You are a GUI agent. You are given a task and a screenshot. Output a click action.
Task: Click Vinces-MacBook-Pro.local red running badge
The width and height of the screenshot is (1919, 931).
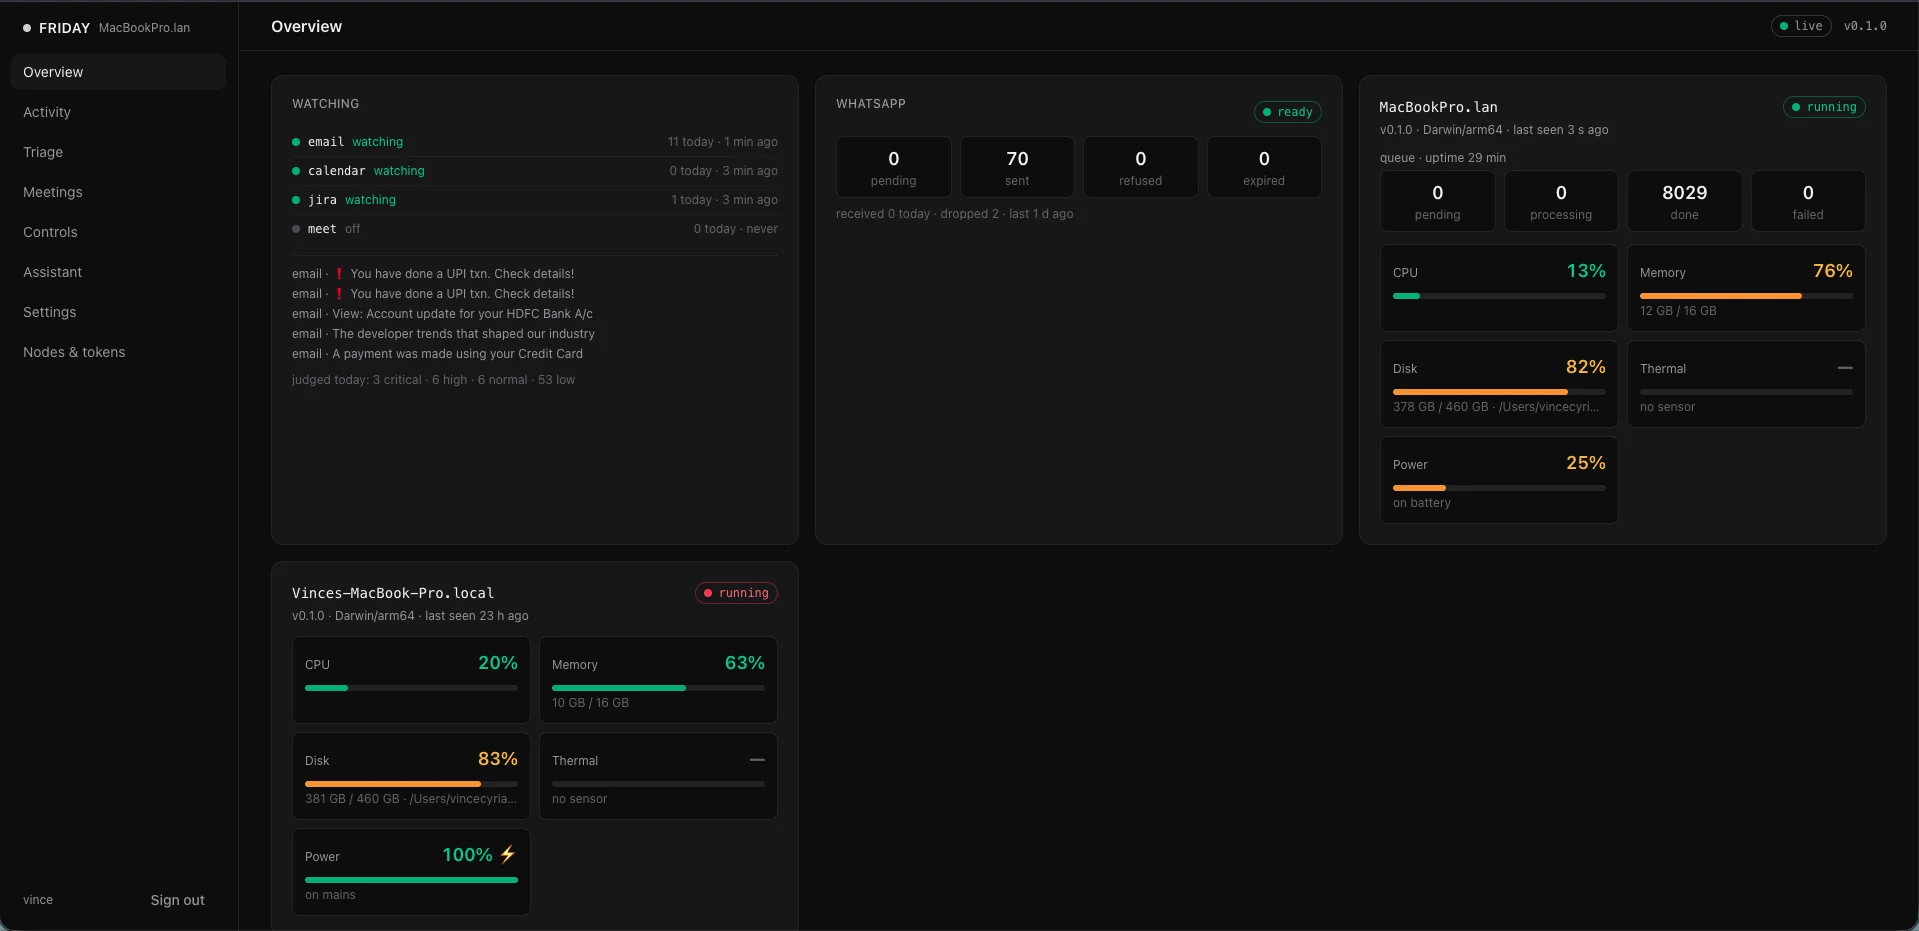[736, 593]
